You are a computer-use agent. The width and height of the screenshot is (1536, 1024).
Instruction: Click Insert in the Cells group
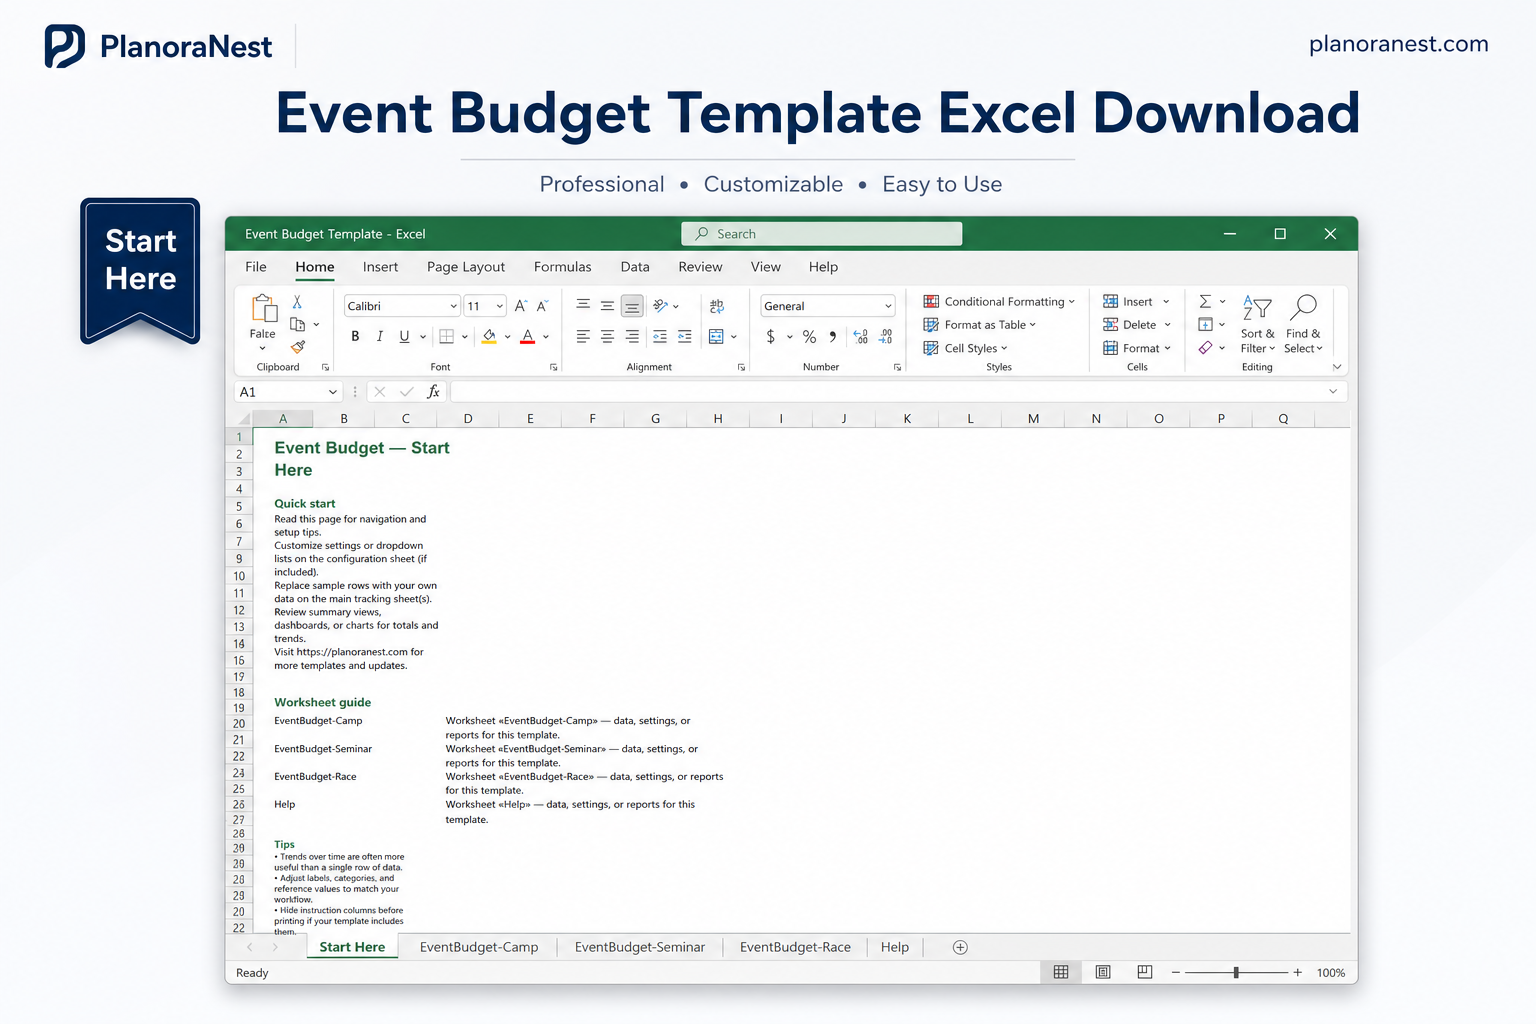[x=1136, y=301]
